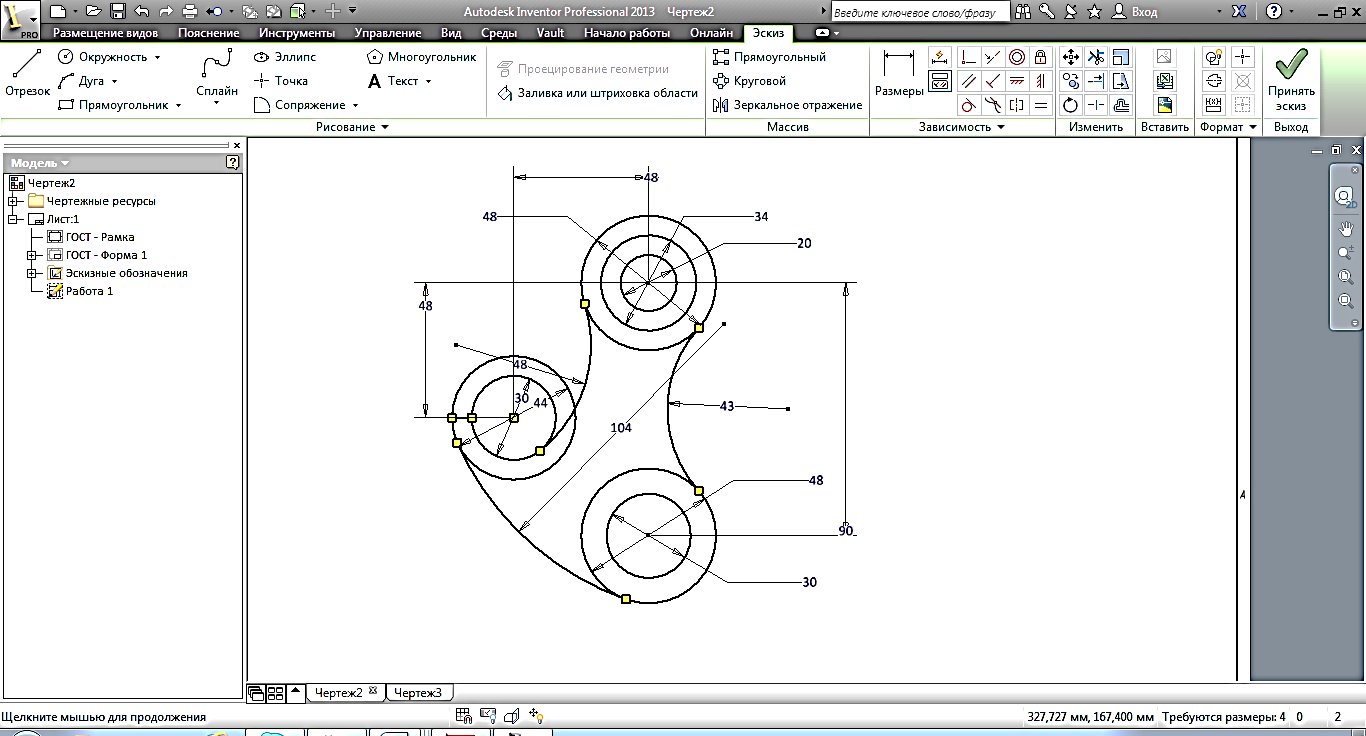Click the concentric constraint icon

point(1016,57)
